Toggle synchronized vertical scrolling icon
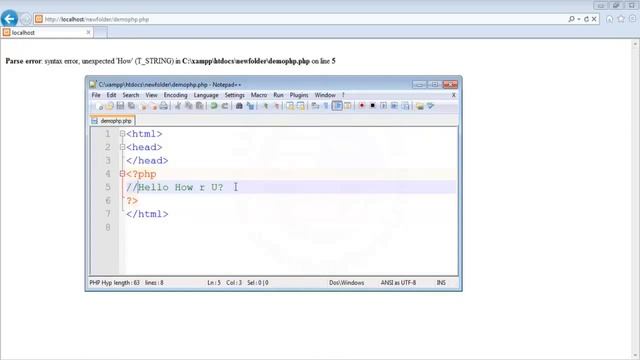 pos(290,106)
